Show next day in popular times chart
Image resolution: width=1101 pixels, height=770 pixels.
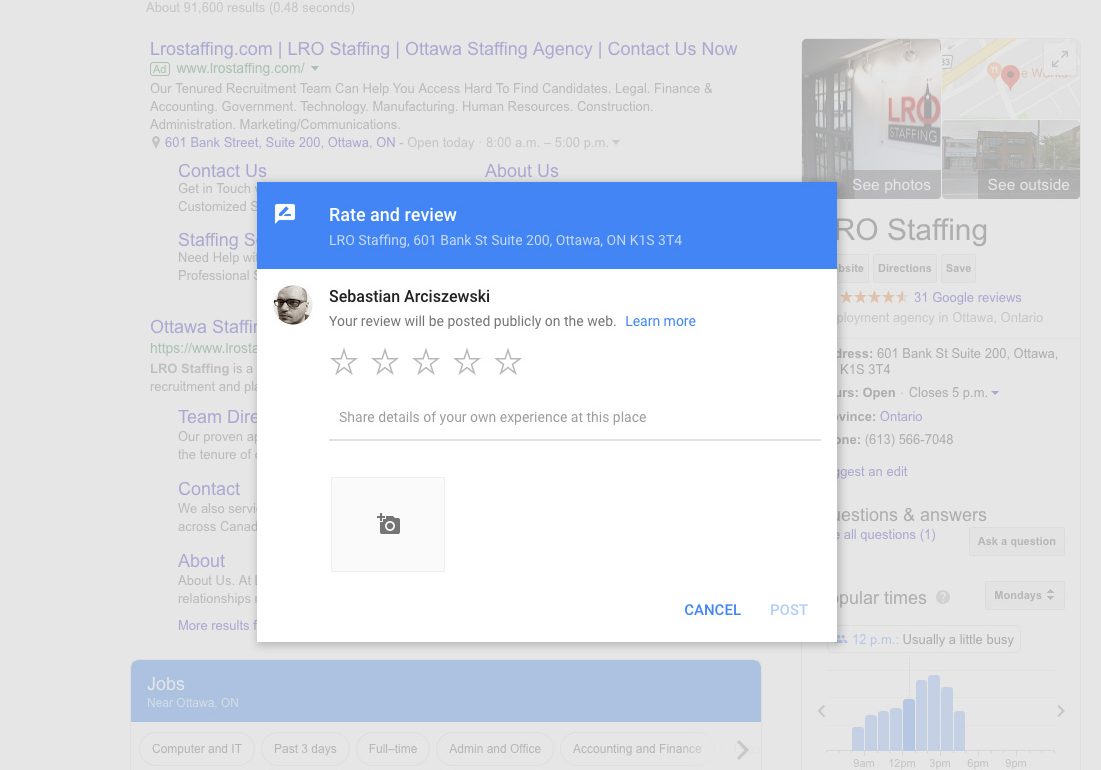coord(1060,711)
